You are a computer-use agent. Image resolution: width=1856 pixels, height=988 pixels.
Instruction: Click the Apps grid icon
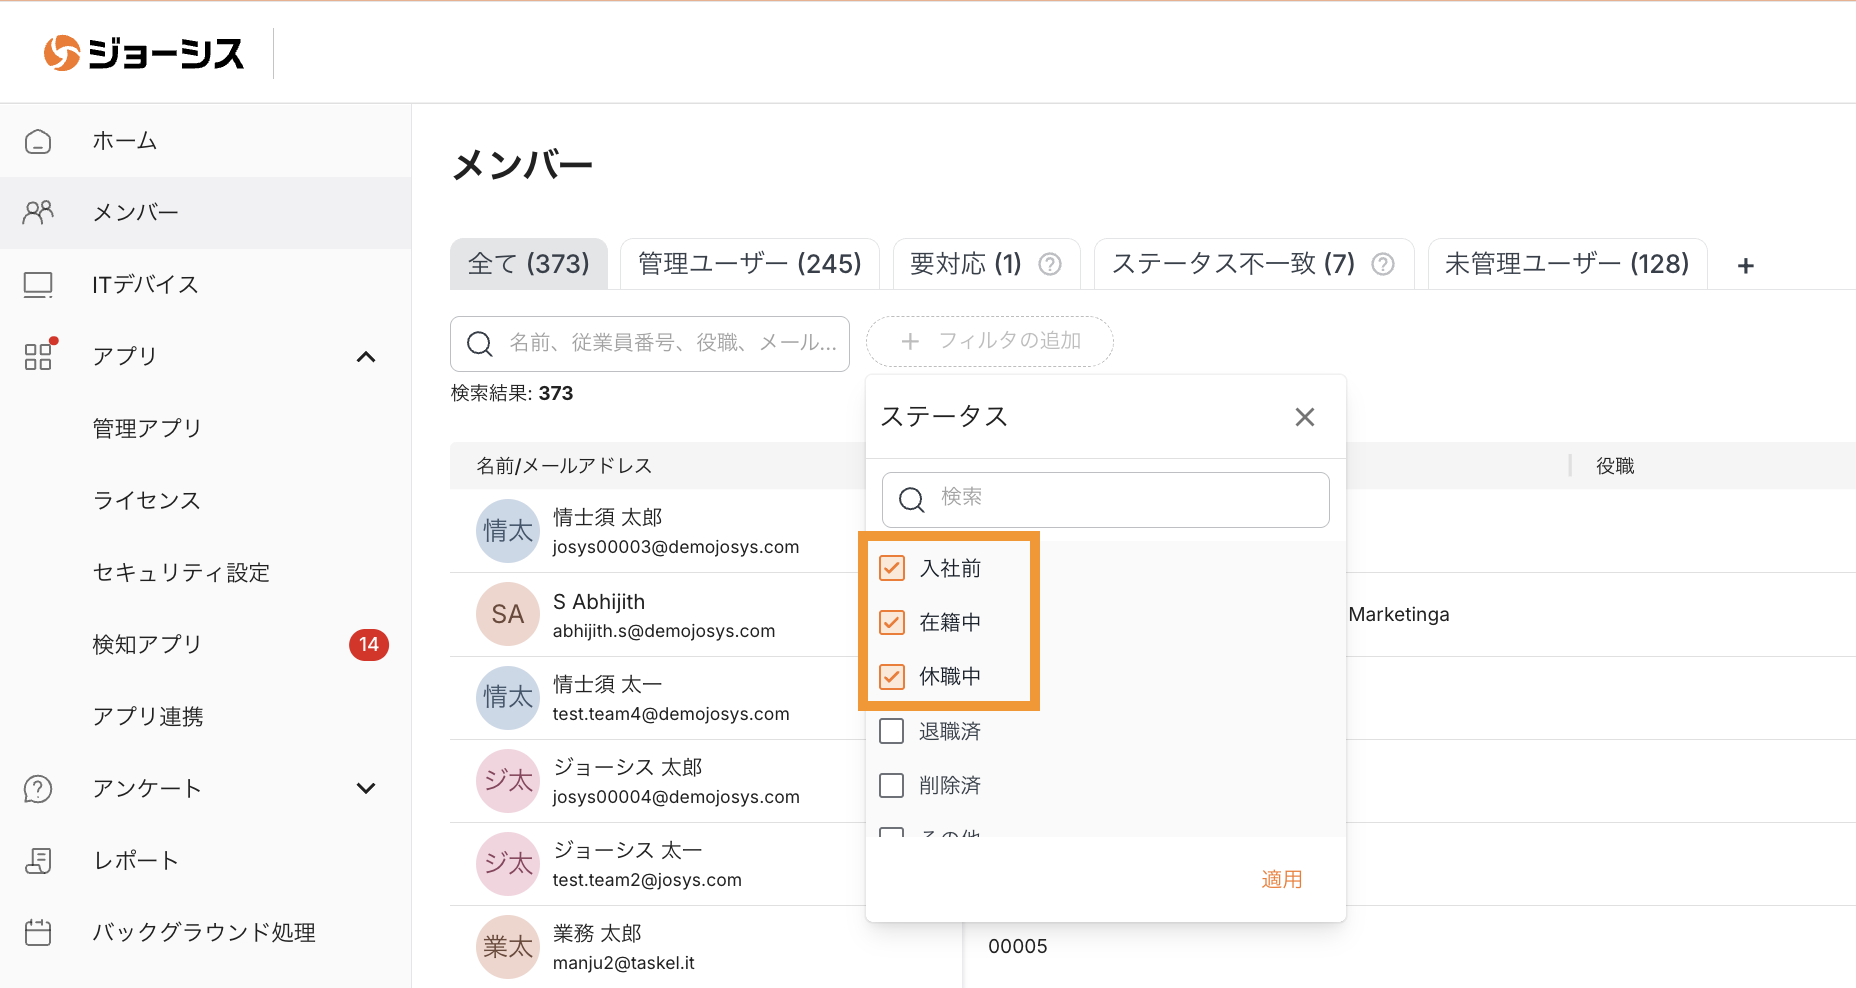(x=38, y=357)
